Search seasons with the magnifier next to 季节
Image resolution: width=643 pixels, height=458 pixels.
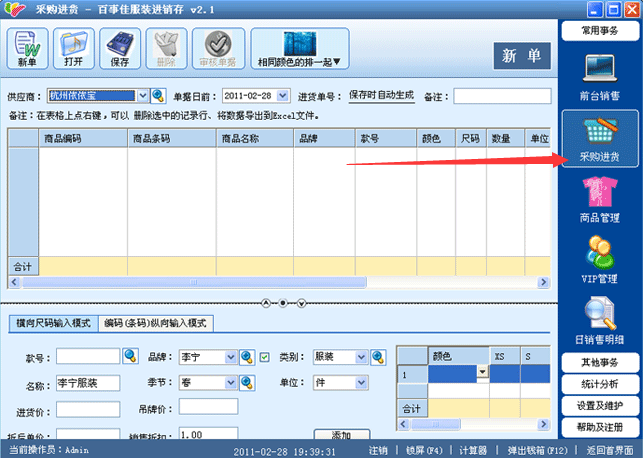pyautogui.click(x=247, y=383)
